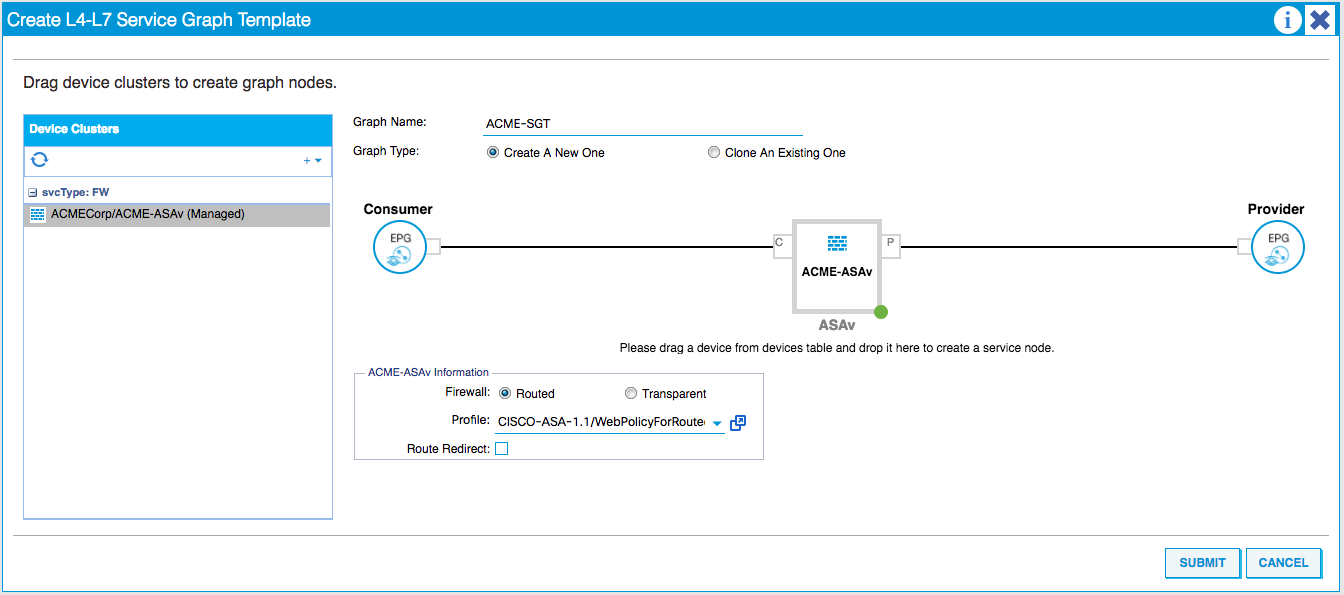Click the ACME-ASAv Information legend text
The height and width of the screenshot is (595, 1344).
(x=429, y=372)
